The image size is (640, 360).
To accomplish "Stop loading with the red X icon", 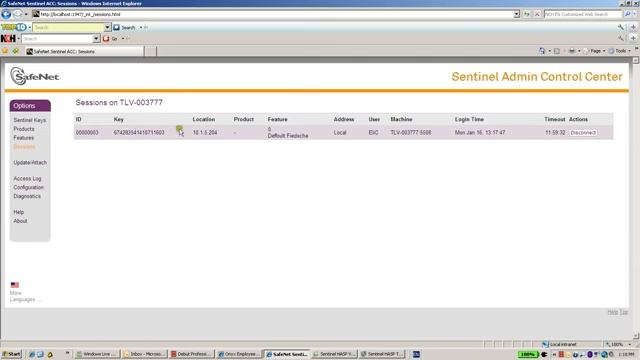I will click(537, 14).
